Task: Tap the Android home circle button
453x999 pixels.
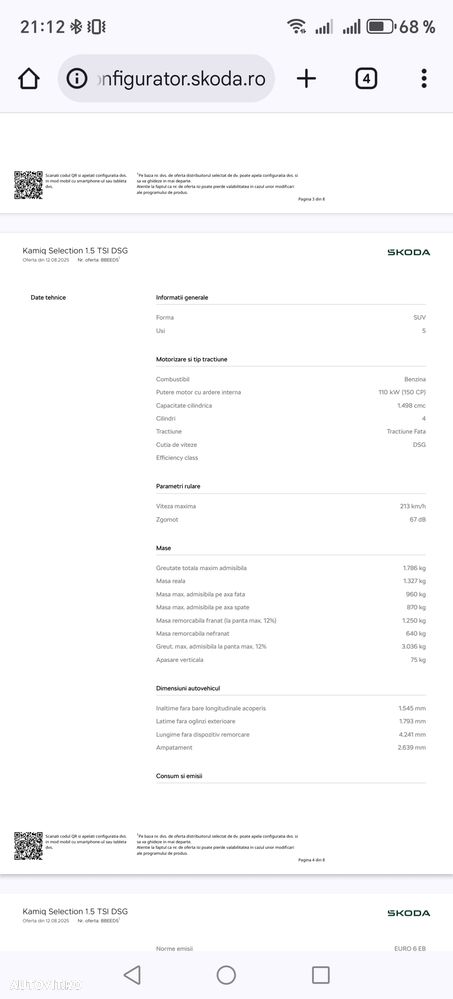Action: 226,975
